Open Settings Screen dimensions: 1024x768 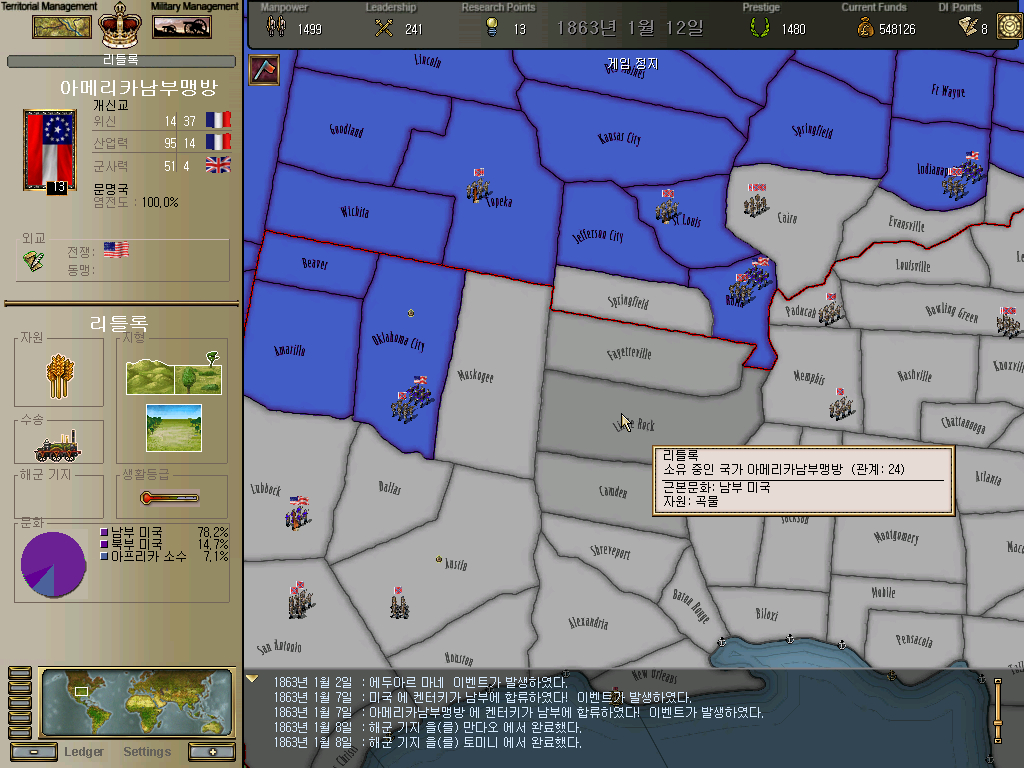tap(147, 752)
